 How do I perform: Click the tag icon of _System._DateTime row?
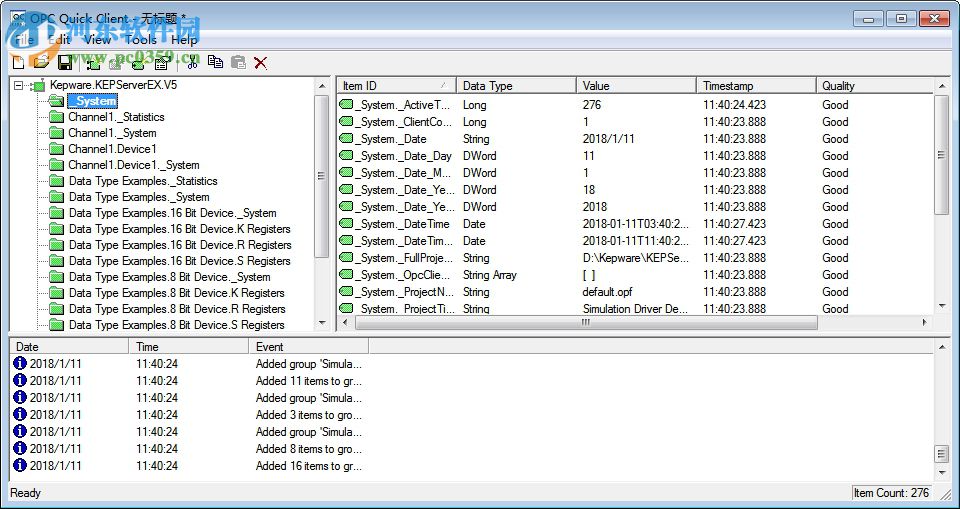point(347,224)
